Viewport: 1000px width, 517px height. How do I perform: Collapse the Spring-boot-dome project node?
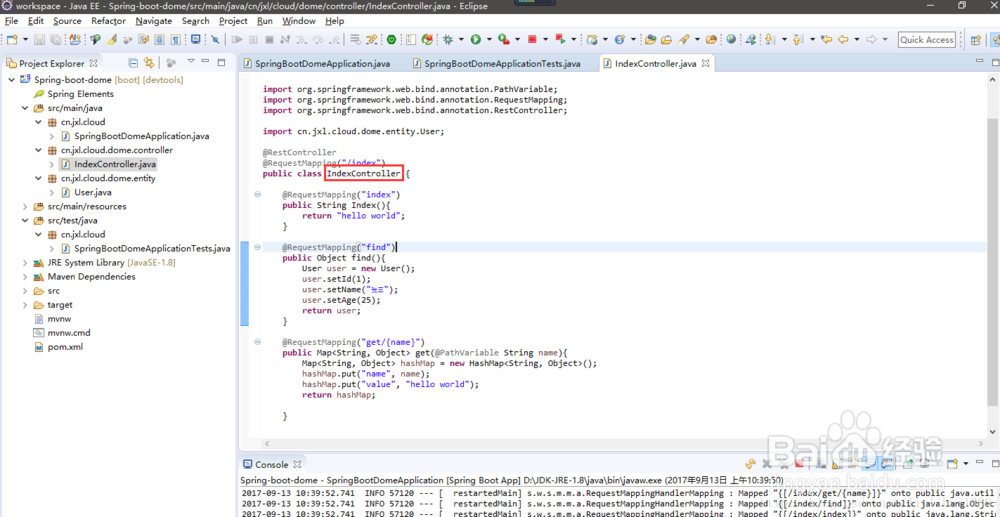click(x=11, y=80)
